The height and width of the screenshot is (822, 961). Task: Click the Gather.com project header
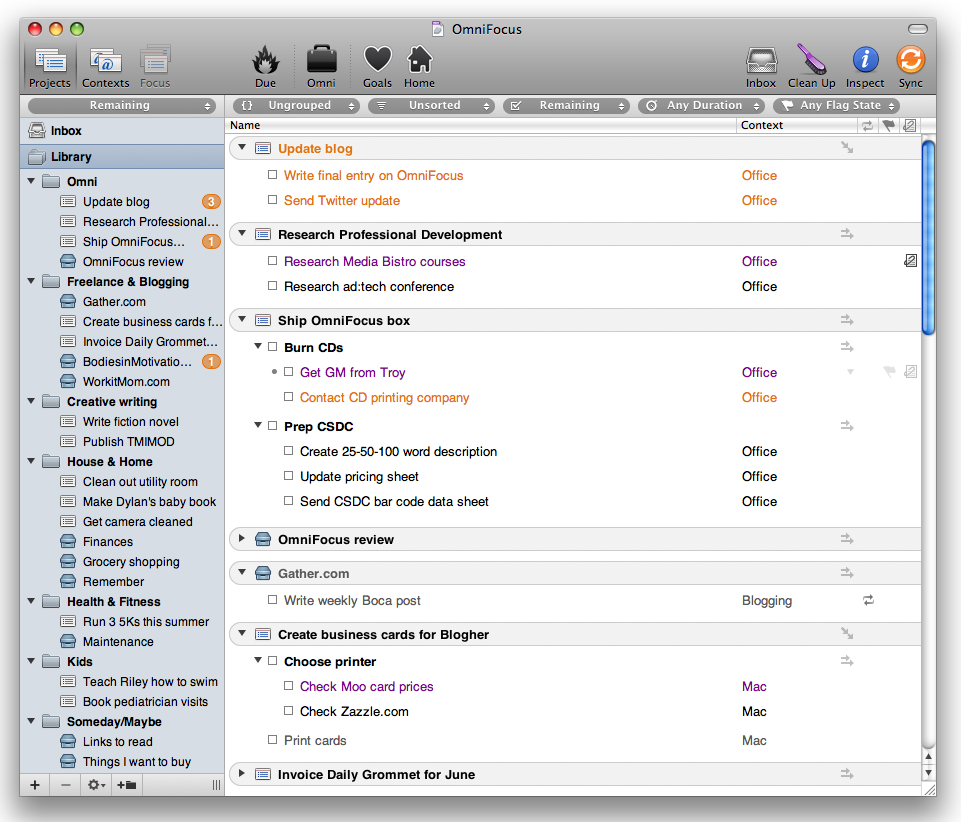click(575, 573)
